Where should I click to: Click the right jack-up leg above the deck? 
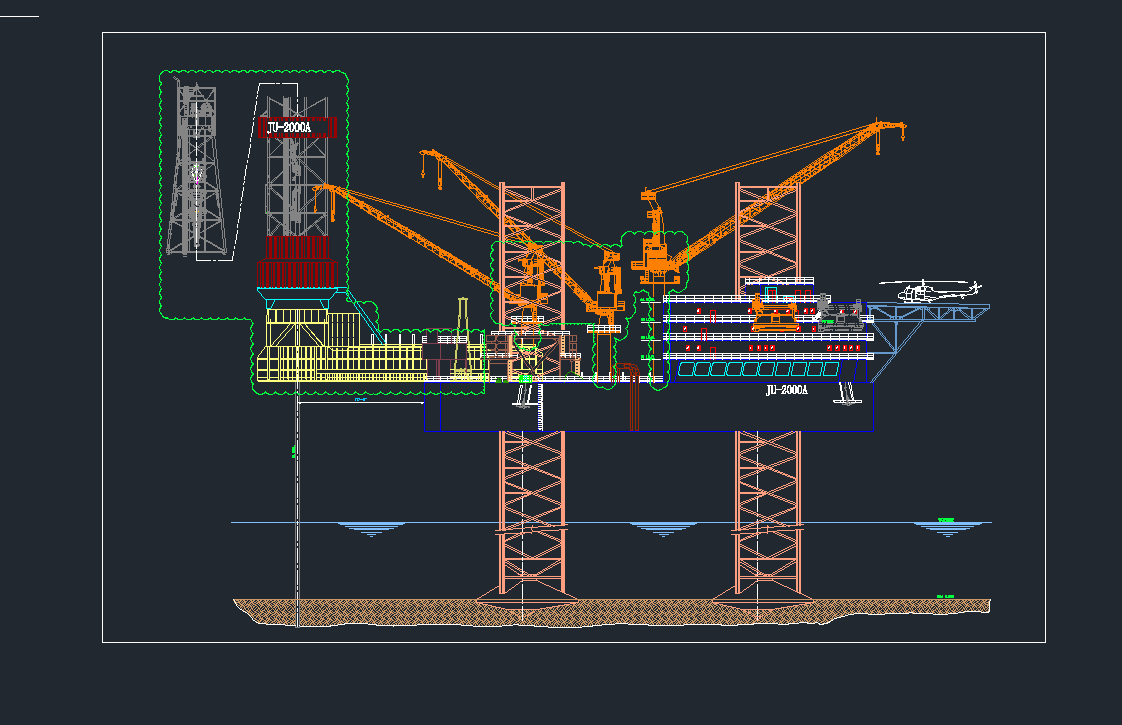[767, 228]
